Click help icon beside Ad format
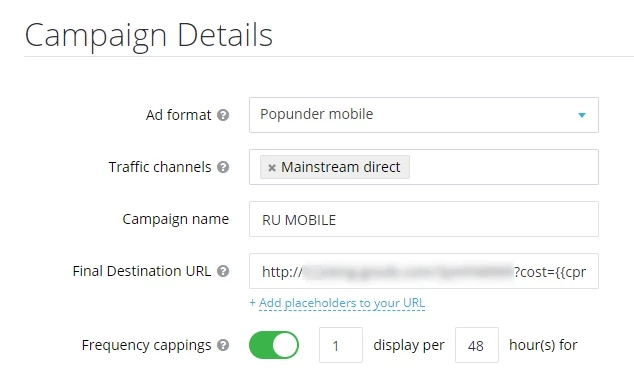The image size is (634, 384). point(223,115)
